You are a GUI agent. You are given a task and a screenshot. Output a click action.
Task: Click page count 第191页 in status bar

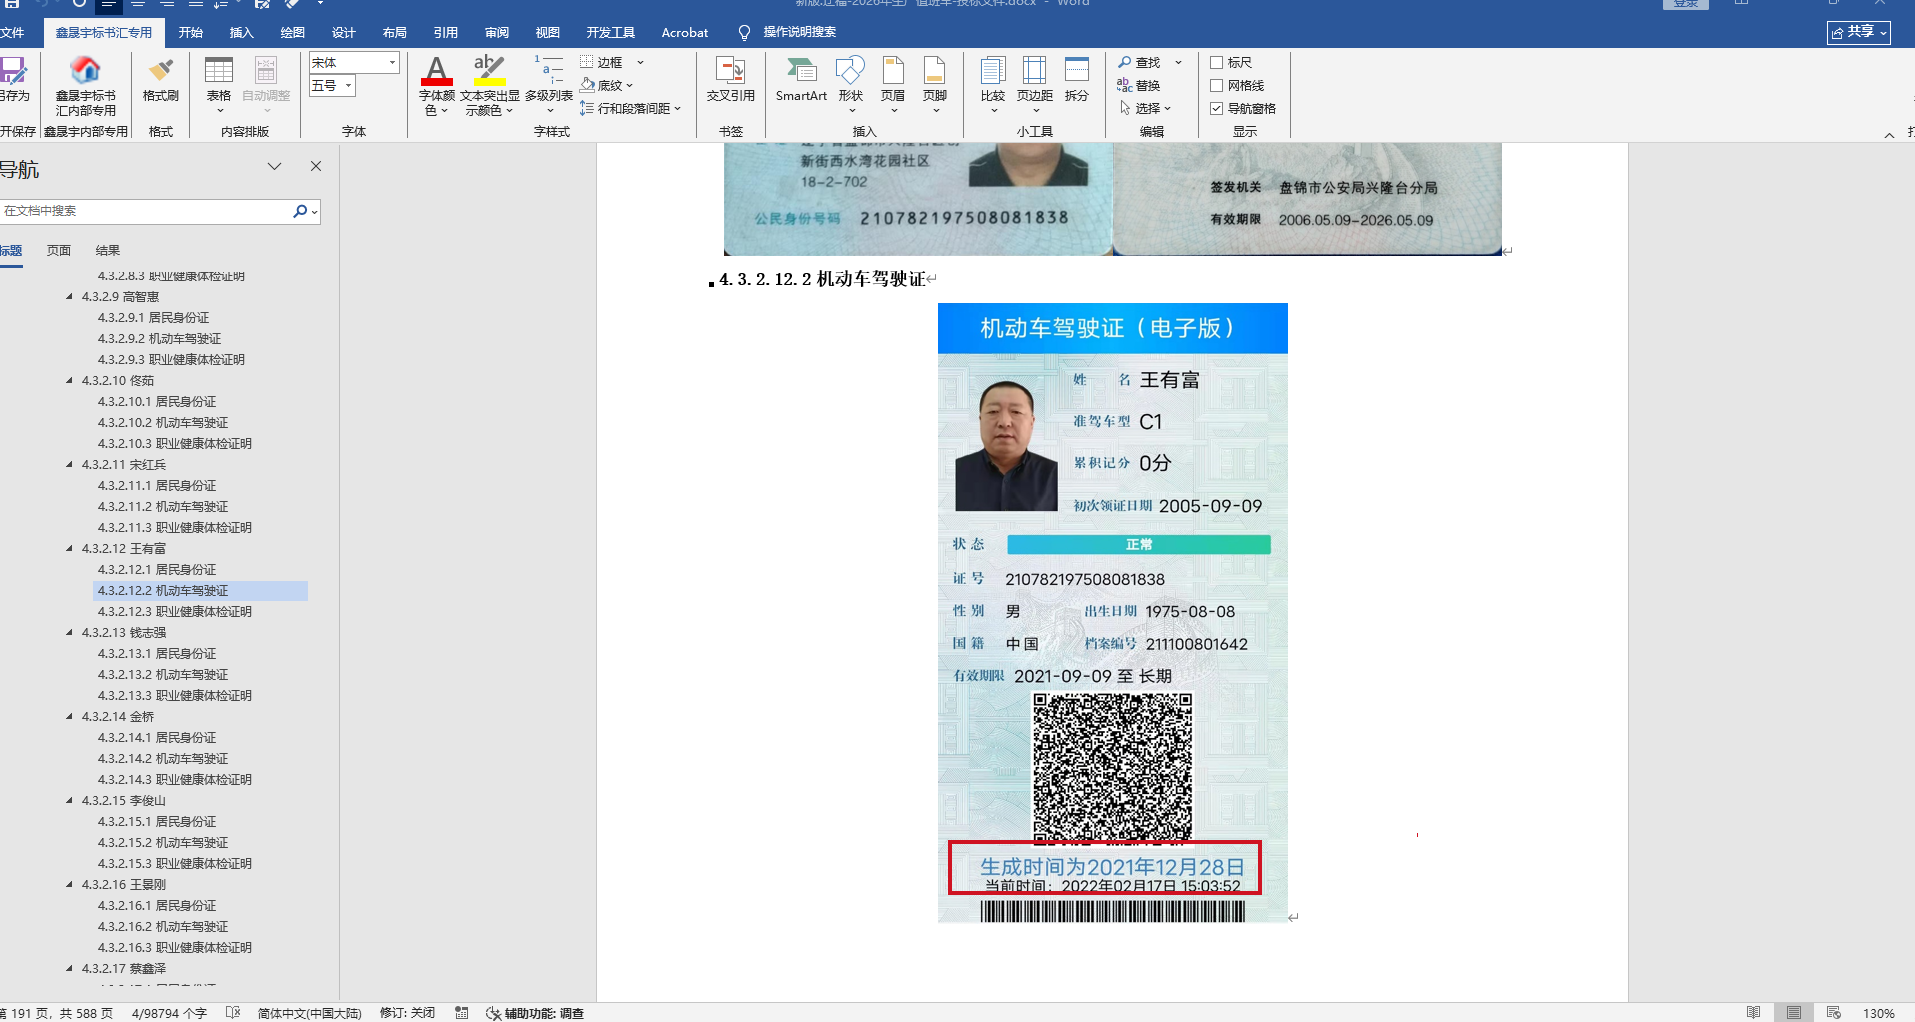tap(56, 1013)
